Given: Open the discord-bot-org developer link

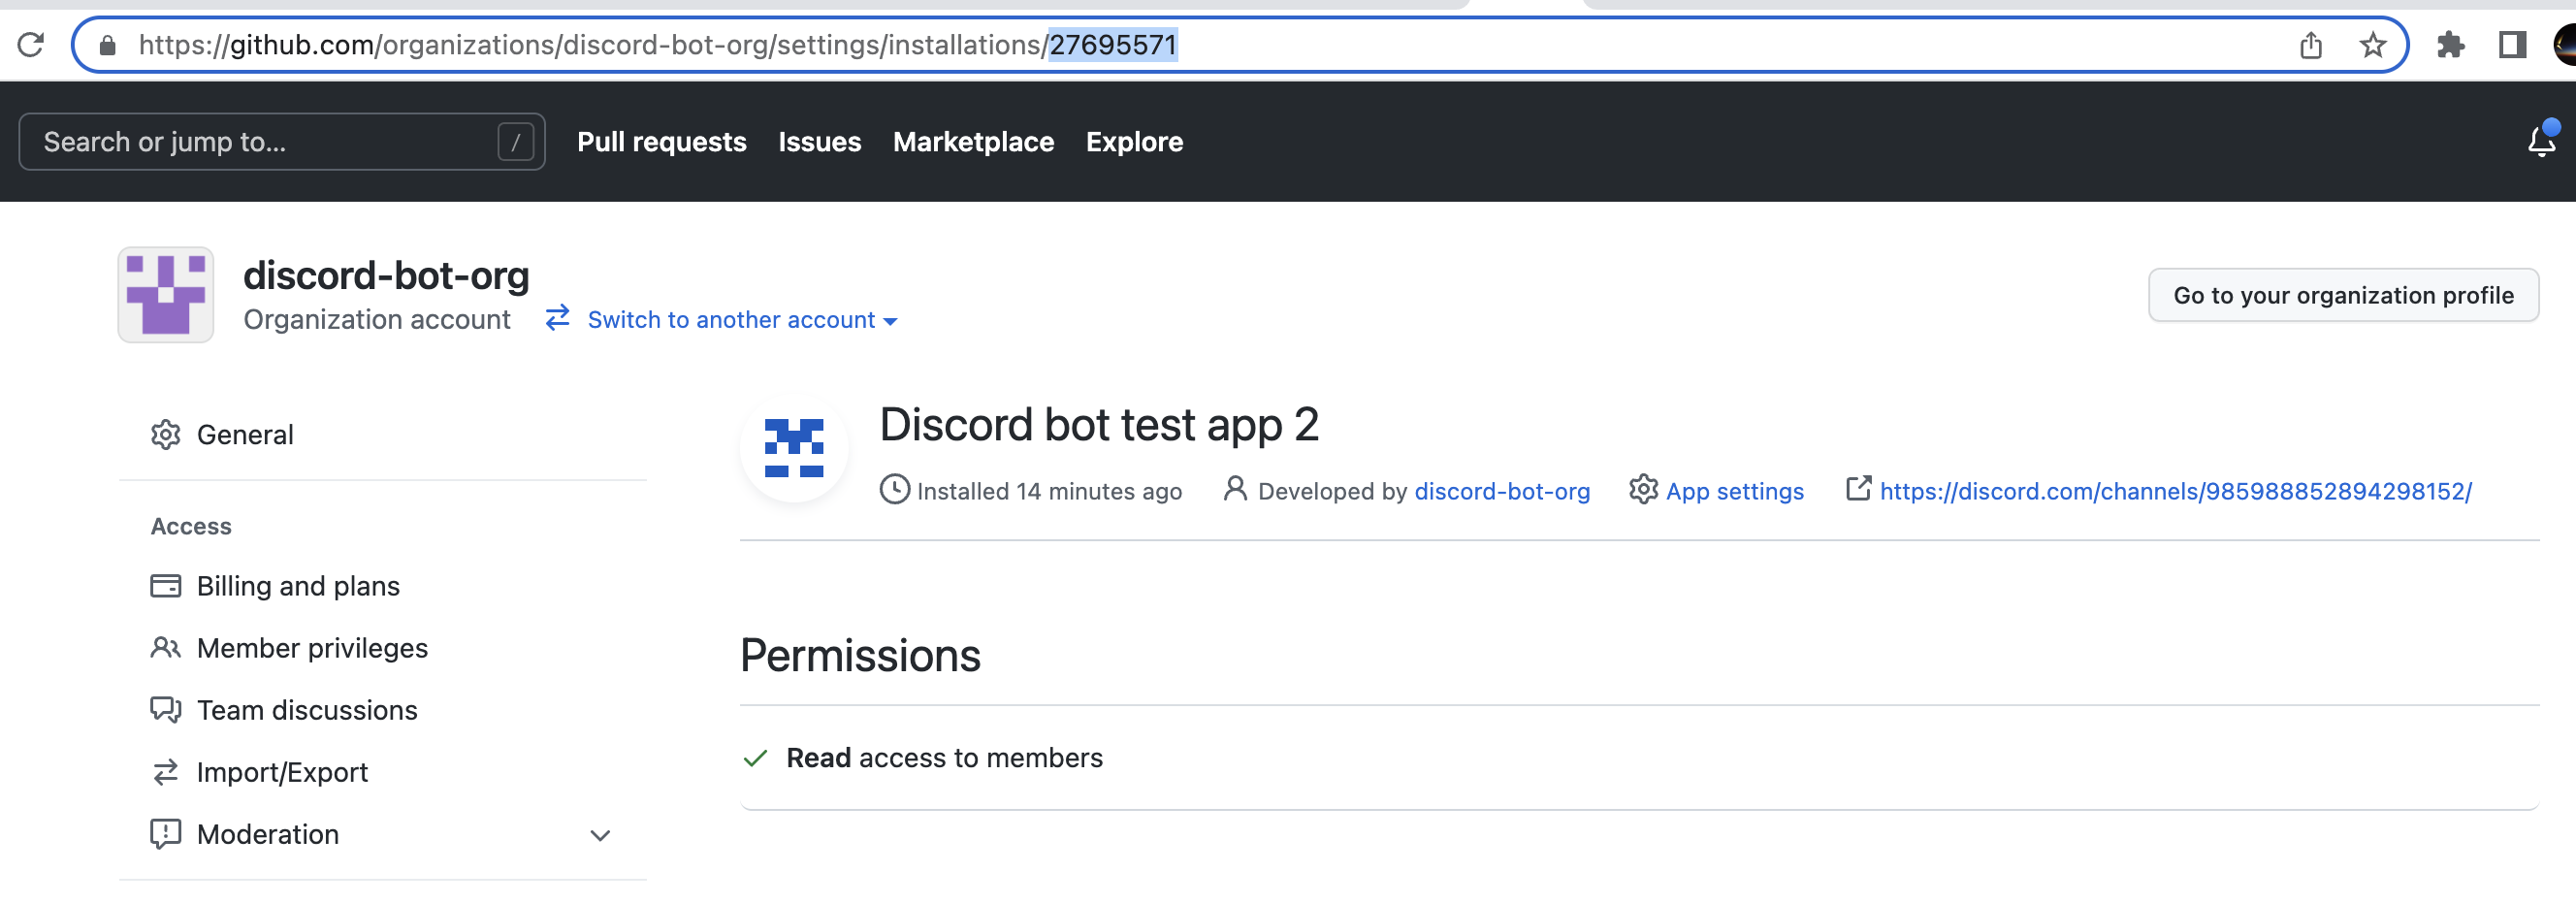Looking at the screenshot, I should pyautogui.click(x=1501, y=491).
